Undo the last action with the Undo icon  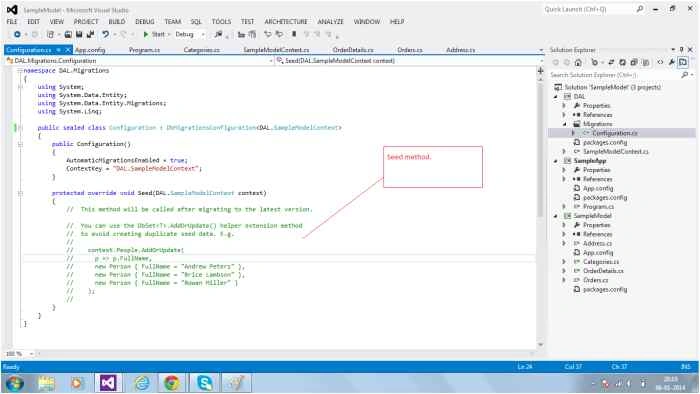pyautogui.click(x=105, y=34)
